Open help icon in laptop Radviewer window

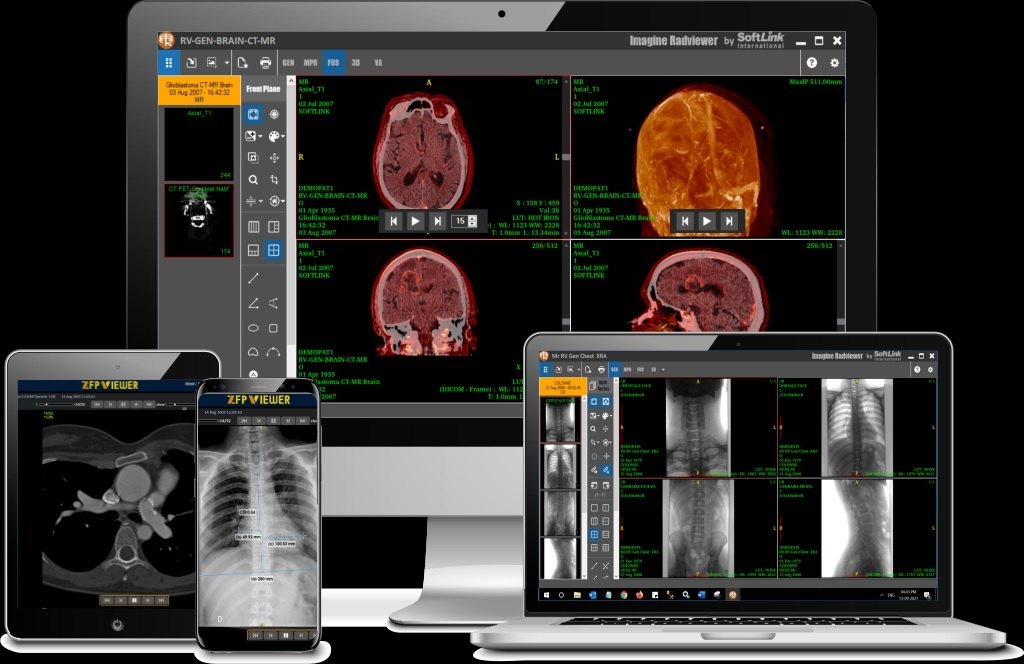[x=917, y=370]
